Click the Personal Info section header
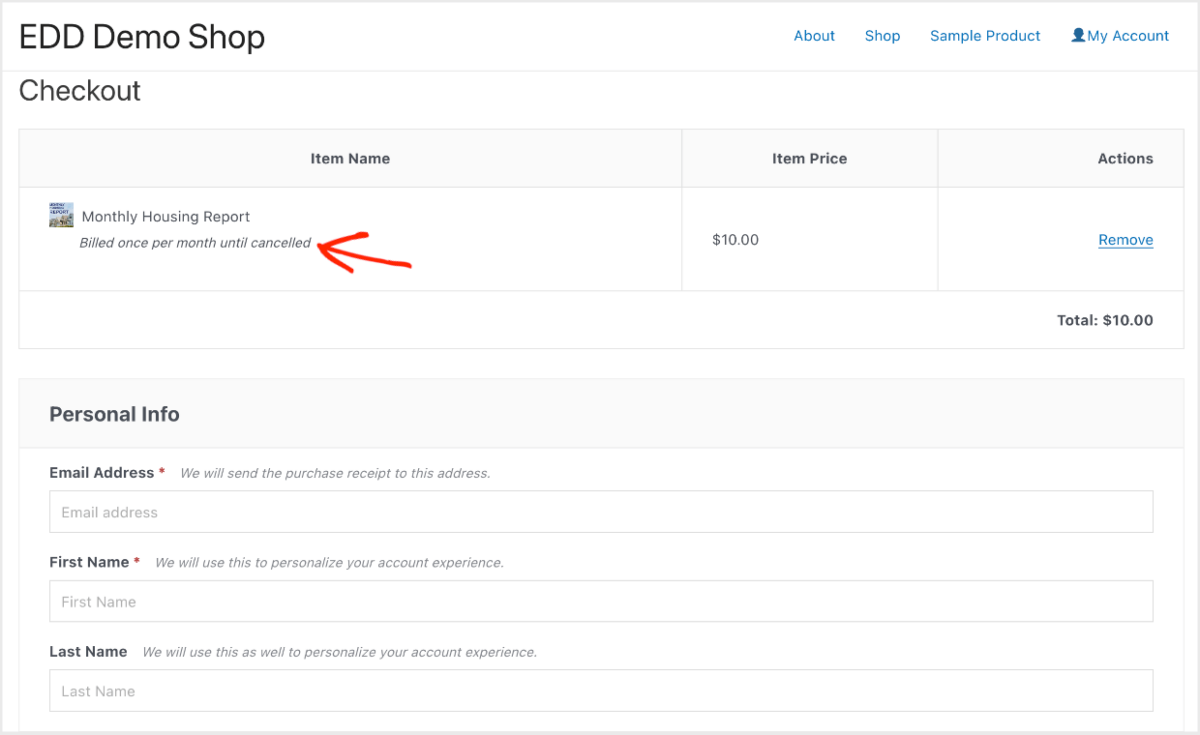The height and width of the screenshot is (735, 1200). click(x=114, y=413)
